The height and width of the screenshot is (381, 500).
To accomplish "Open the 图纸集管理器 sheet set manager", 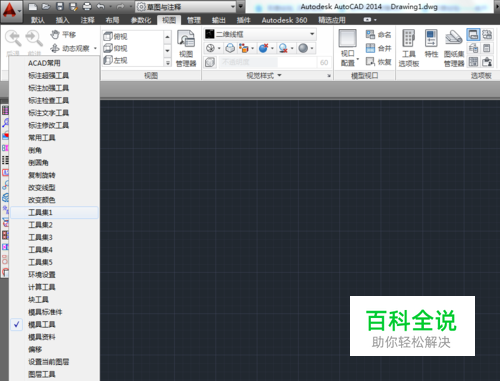I will (x=454, y=48).
